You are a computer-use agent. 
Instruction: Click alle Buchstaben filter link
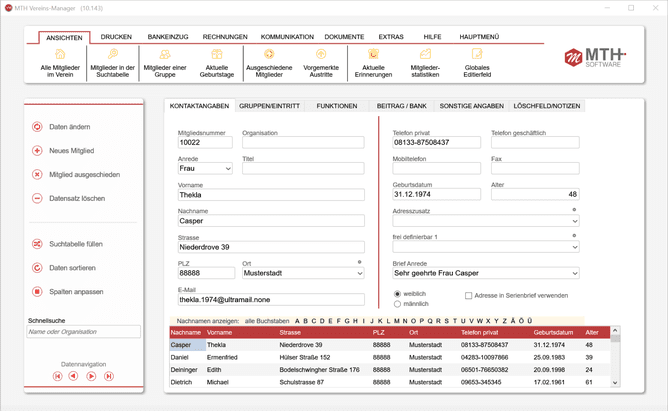coord(267,321)
